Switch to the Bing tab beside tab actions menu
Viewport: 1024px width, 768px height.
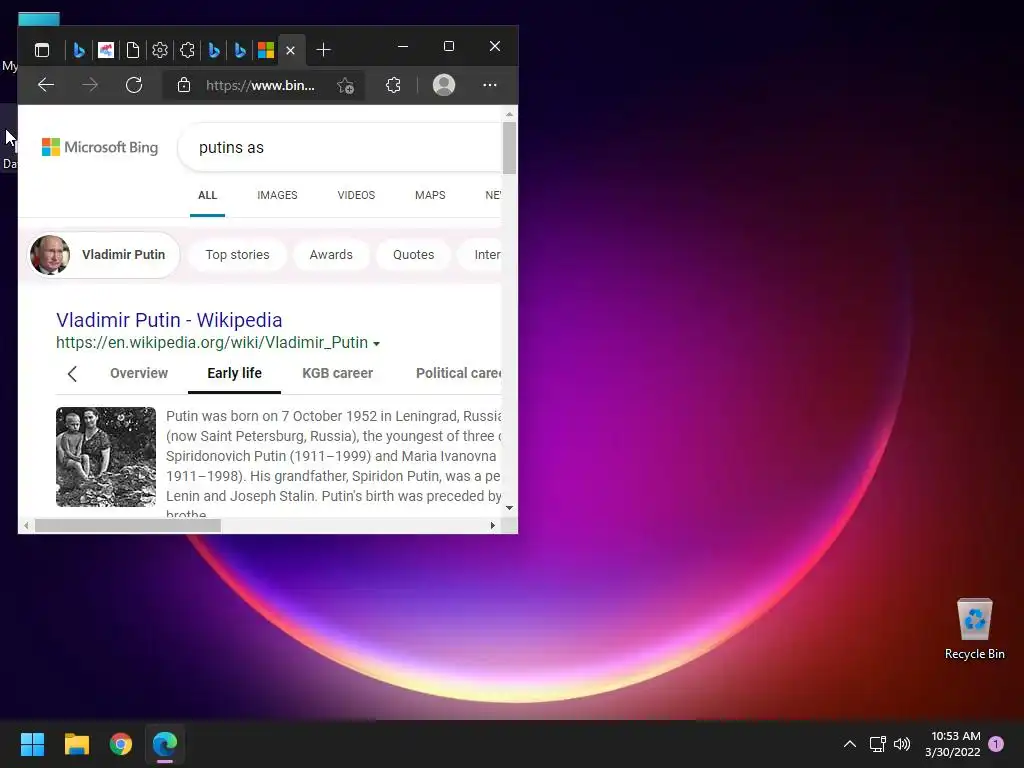coord(79,50)
